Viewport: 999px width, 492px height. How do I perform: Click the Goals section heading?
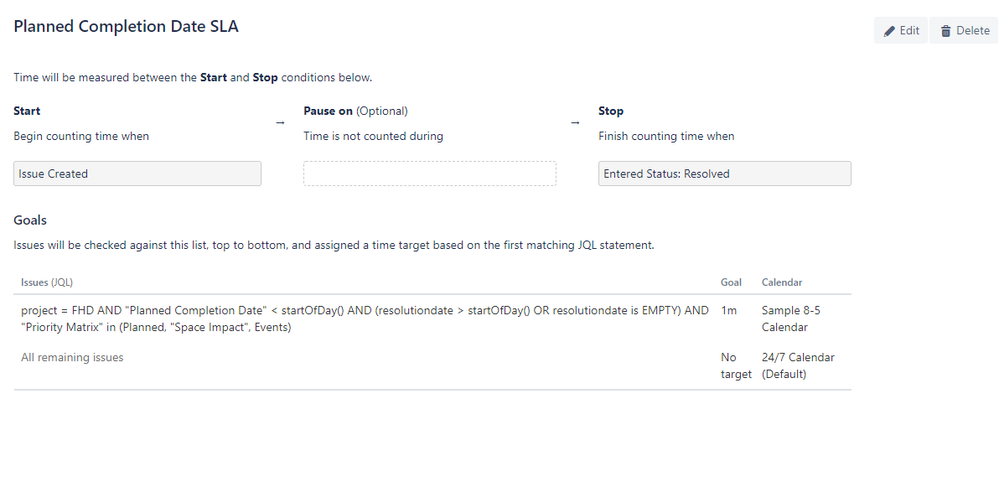click(30, 221)
